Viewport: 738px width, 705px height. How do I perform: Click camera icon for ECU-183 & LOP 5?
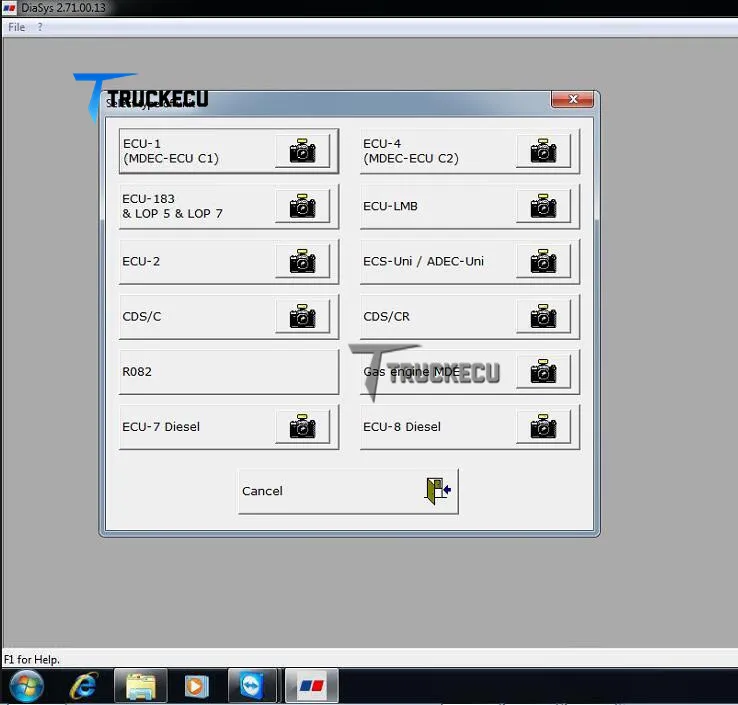coord(303,206)
